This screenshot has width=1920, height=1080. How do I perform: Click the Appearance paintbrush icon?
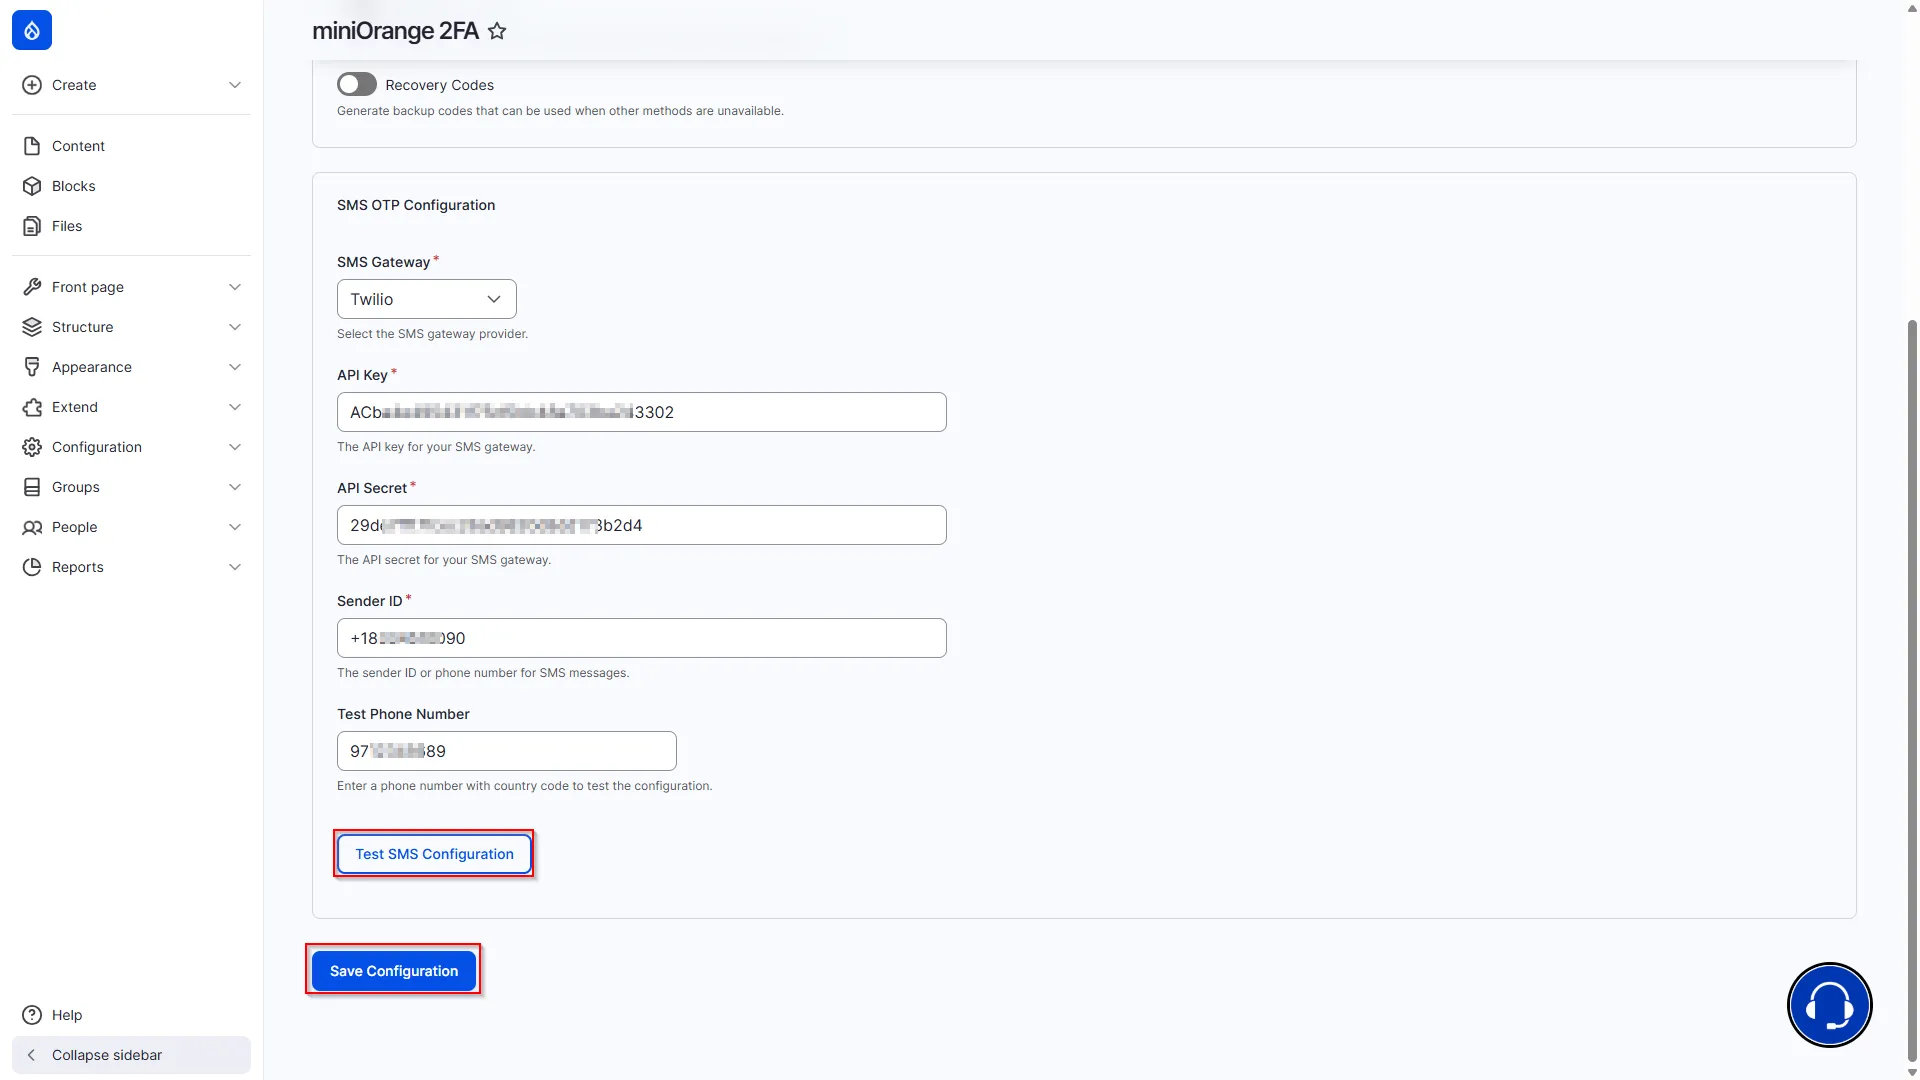(32, 367)
